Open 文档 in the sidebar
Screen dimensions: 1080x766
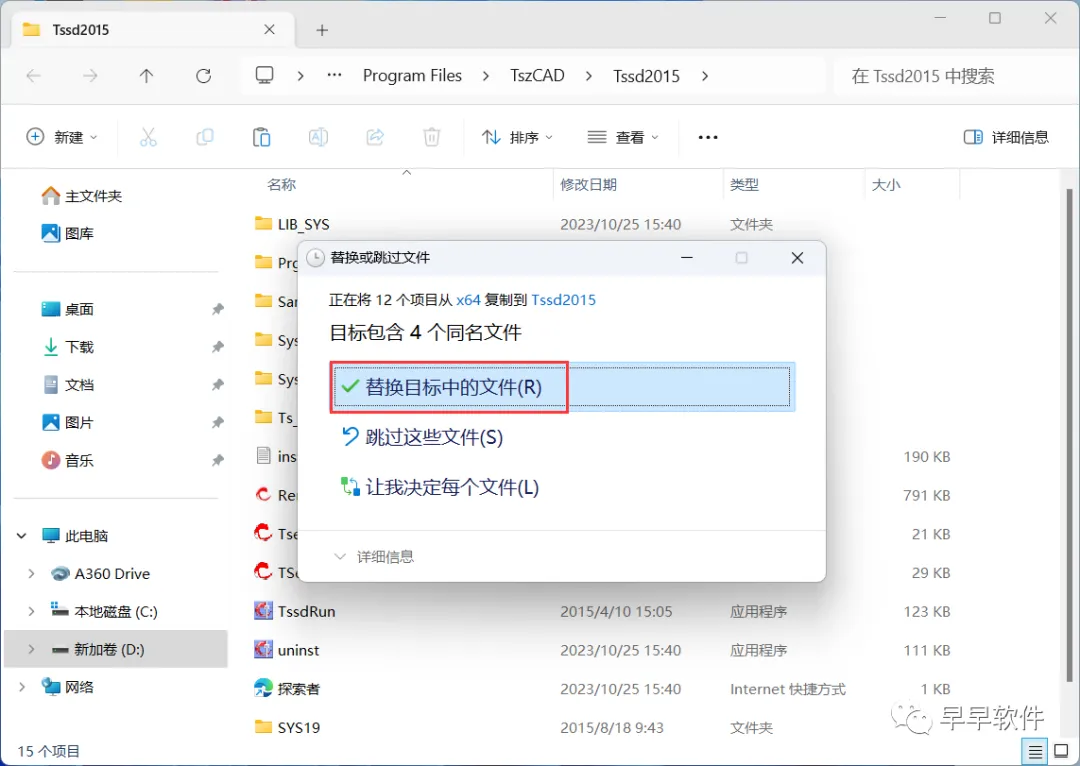pos(68,384)
